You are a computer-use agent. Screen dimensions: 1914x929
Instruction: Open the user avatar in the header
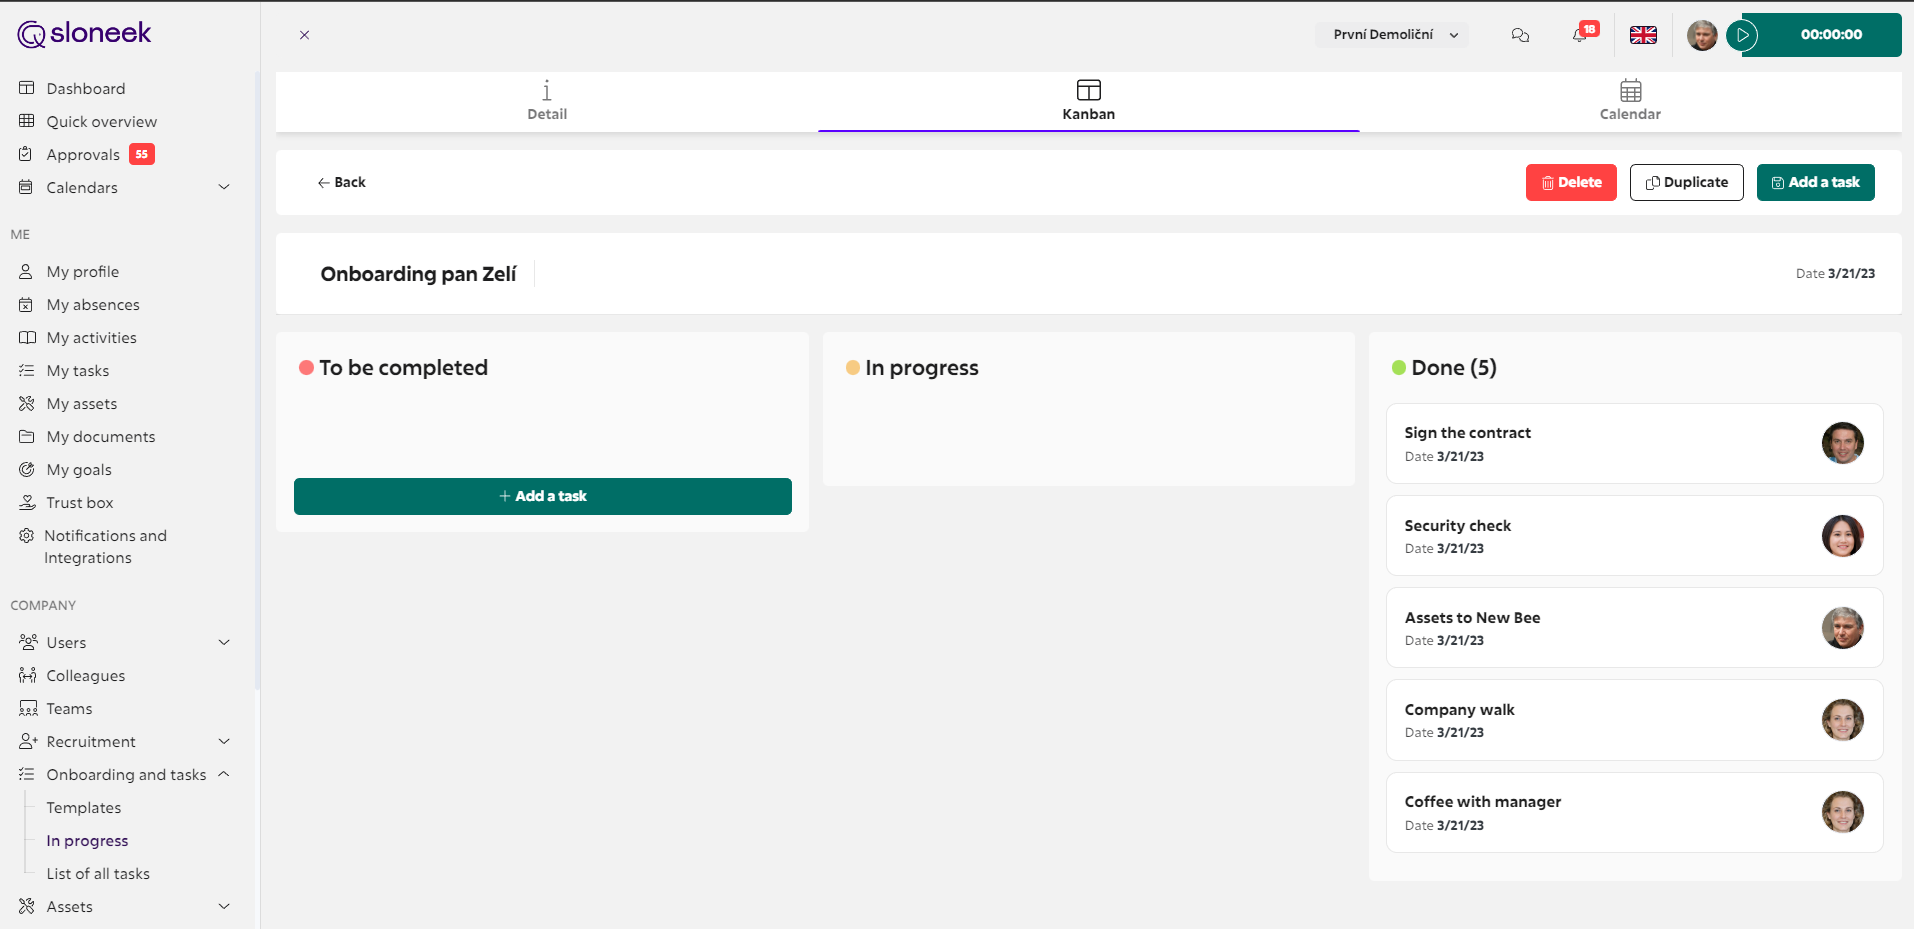click(1702, 35)
